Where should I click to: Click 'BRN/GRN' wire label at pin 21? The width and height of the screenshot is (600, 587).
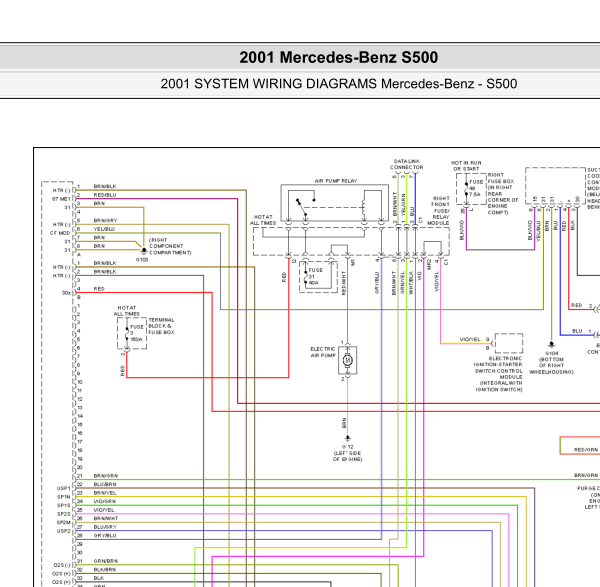click(106, 476)
